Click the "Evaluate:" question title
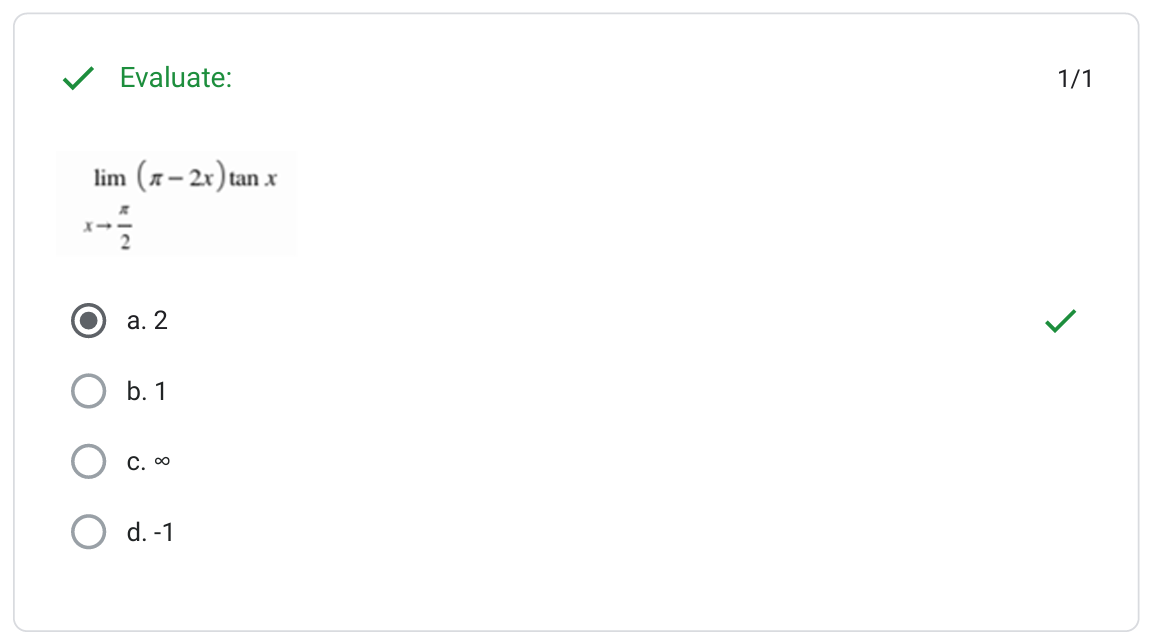This screenshot has height=643, width=1153. click(x=176, y=78)
